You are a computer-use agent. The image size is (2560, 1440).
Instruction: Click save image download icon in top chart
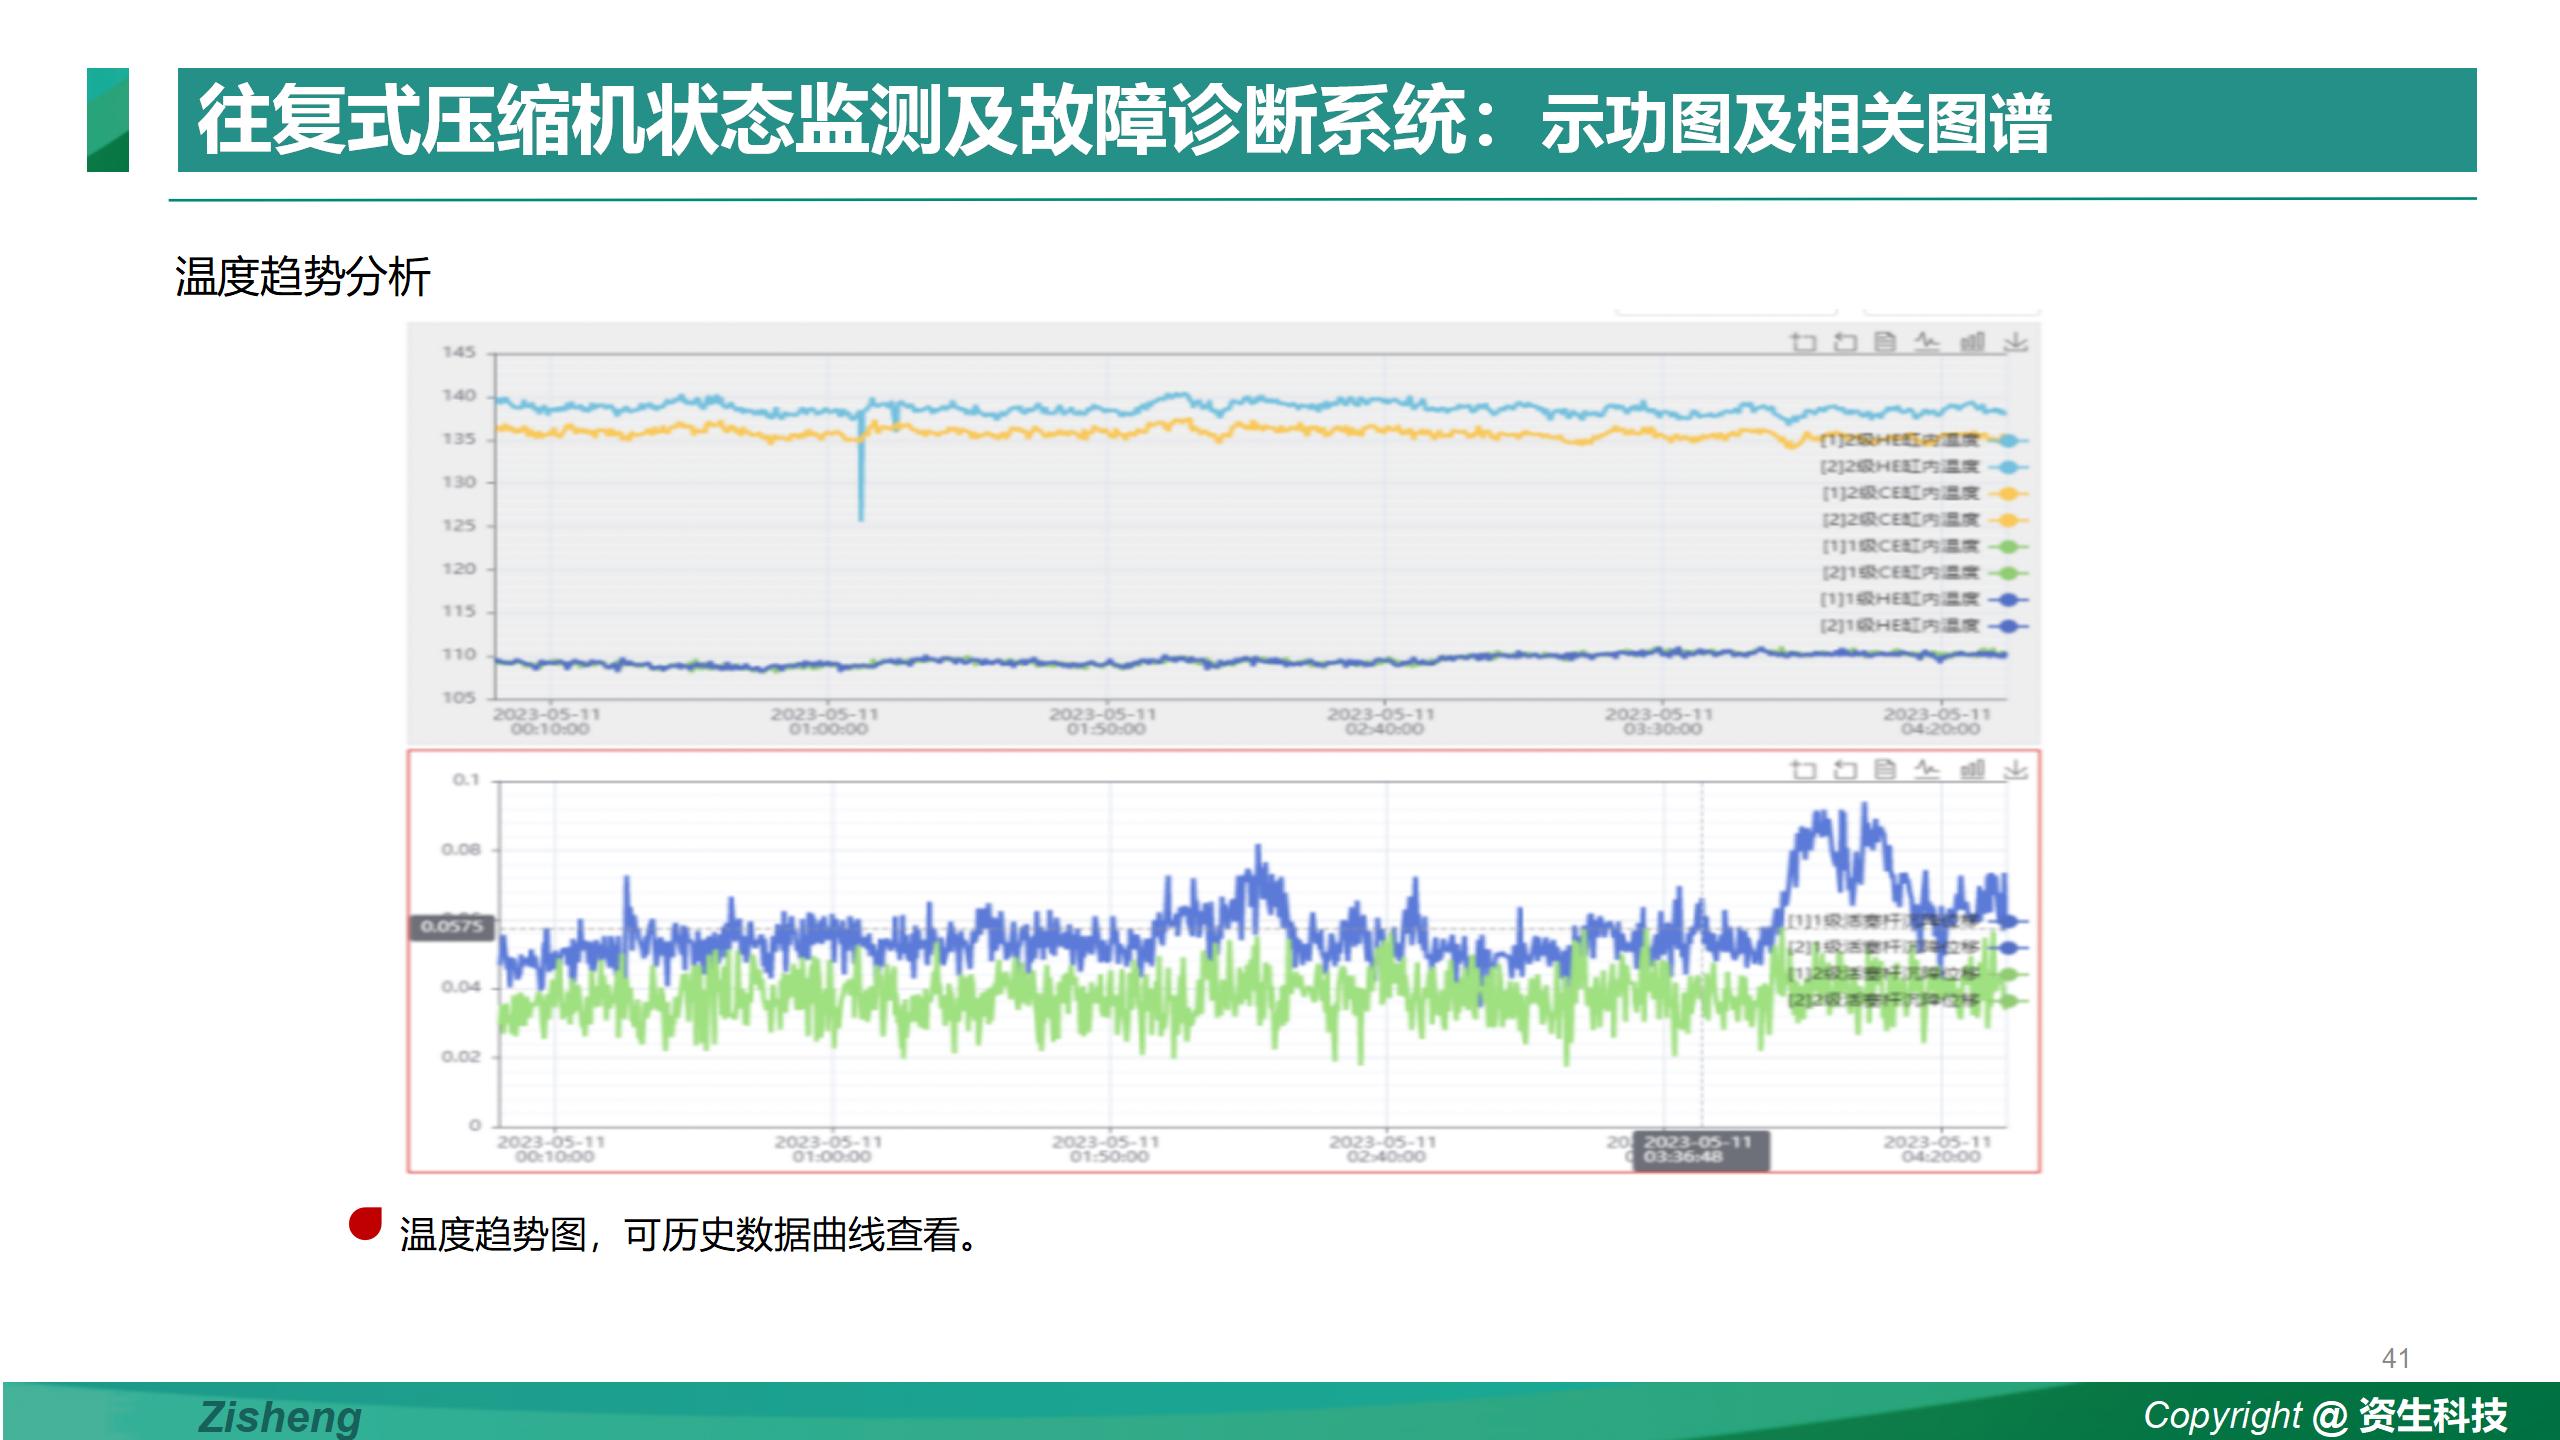tap(2015, 342)
